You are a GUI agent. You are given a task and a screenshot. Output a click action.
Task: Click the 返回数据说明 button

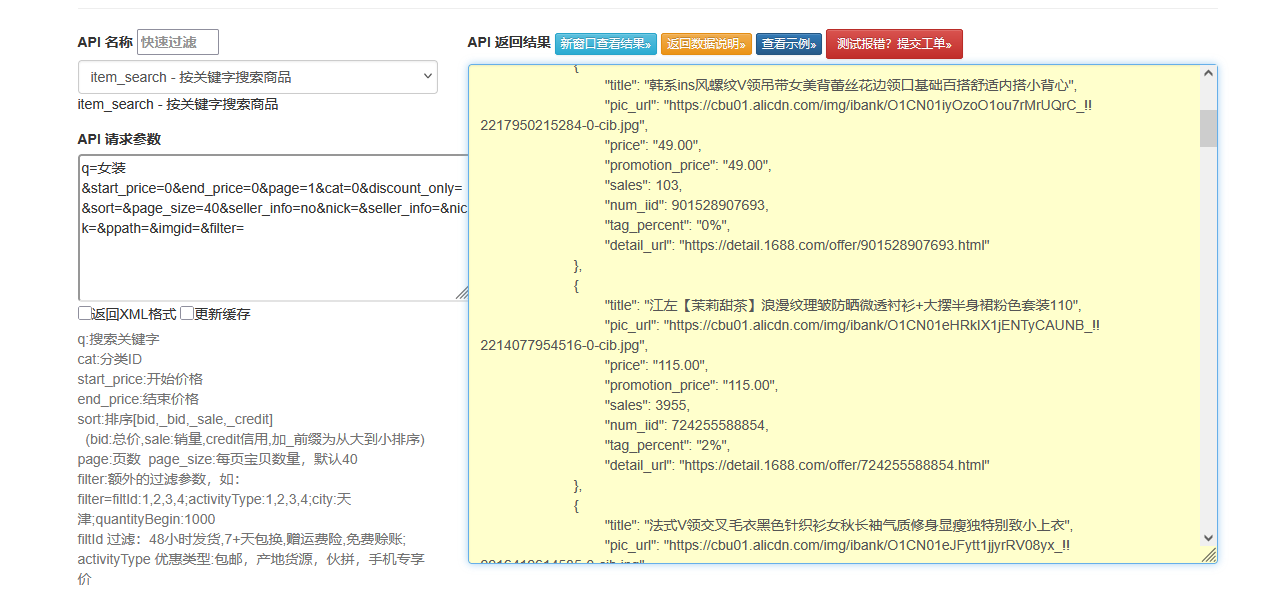706,44
